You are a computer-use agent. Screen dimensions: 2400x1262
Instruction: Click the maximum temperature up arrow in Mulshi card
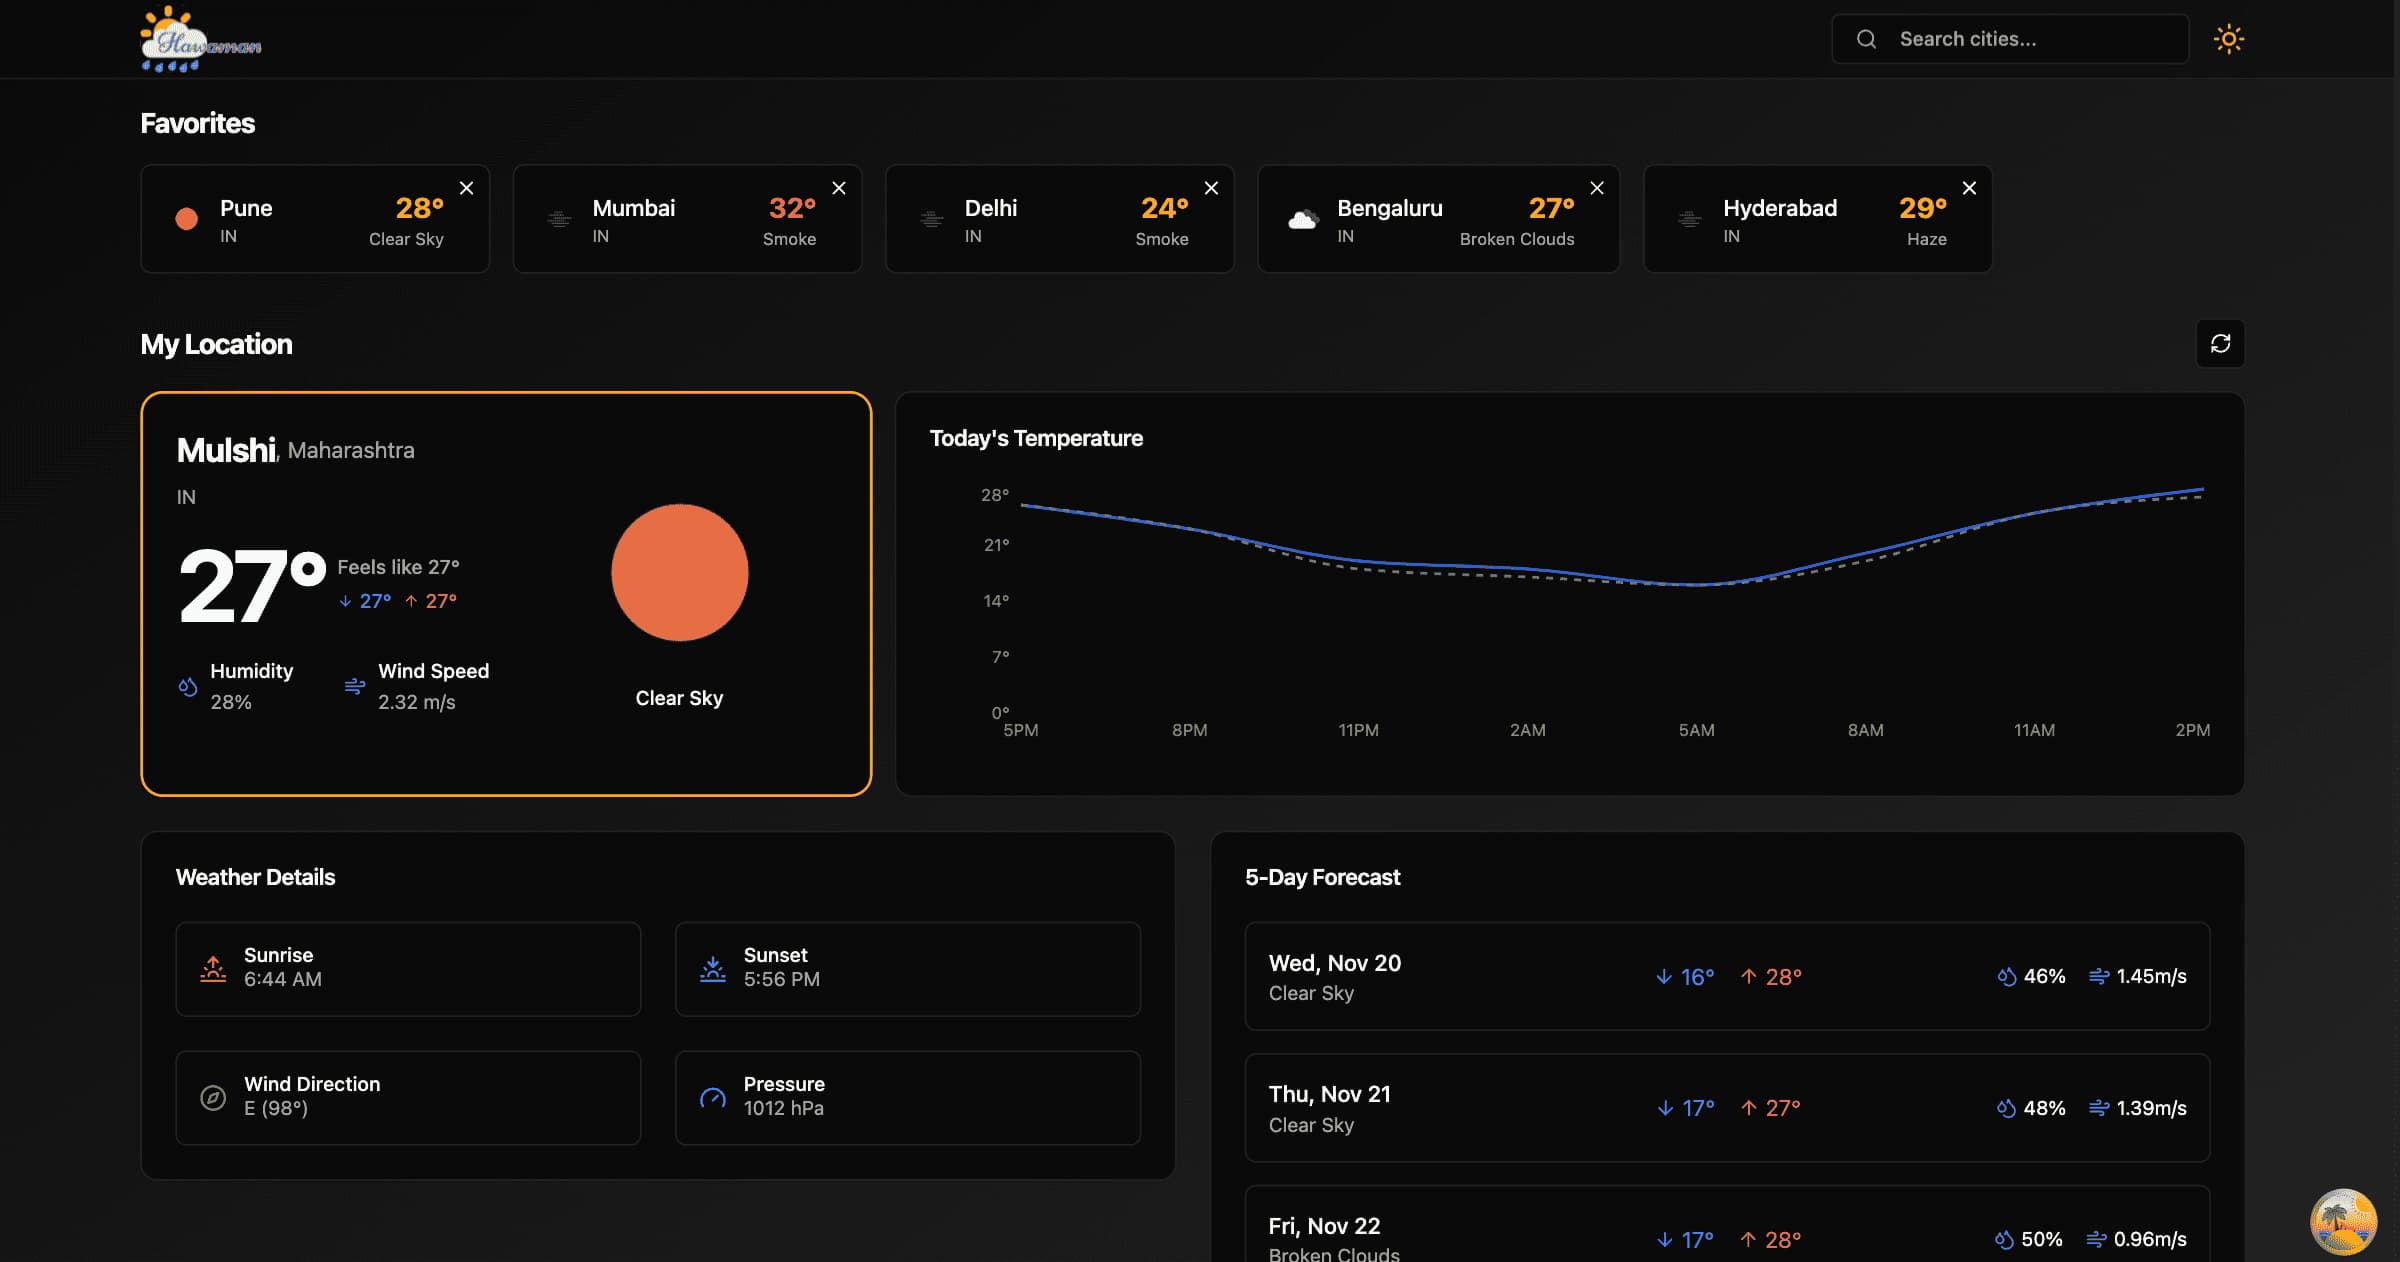[411, 601]
